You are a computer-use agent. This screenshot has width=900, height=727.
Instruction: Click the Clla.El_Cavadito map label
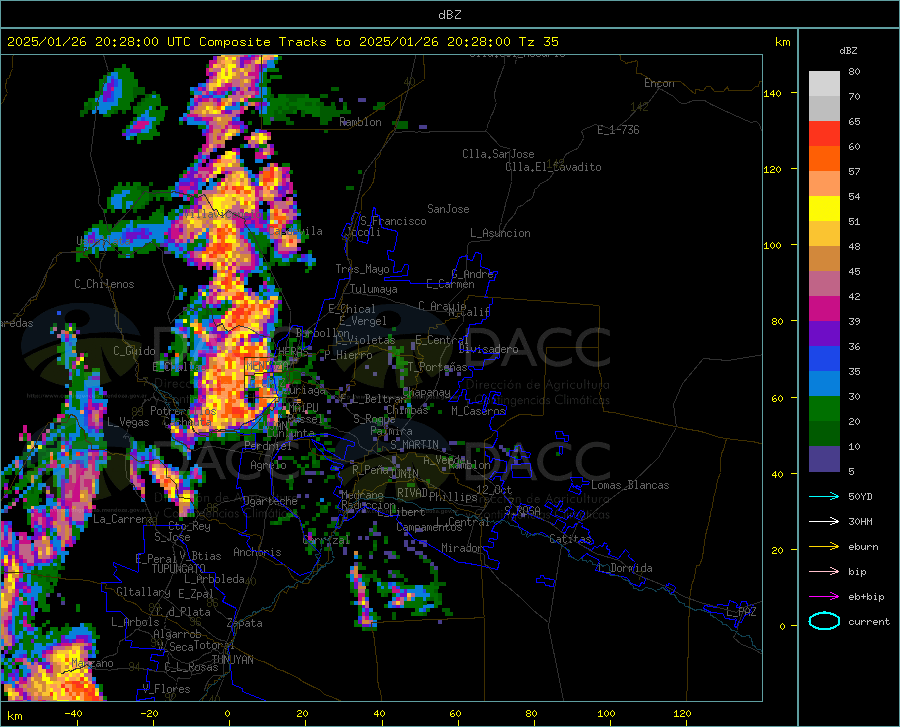pos(553,167)
